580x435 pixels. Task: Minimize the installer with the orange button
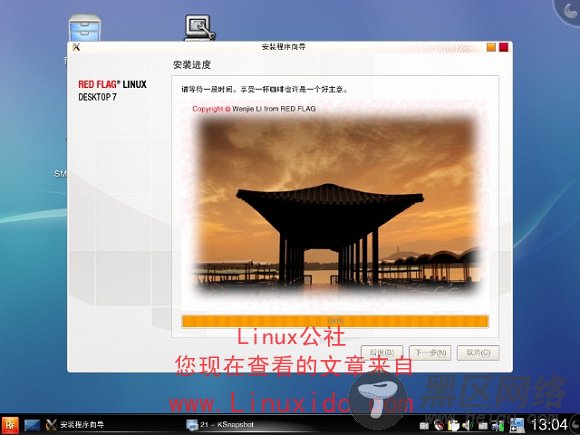491,47
